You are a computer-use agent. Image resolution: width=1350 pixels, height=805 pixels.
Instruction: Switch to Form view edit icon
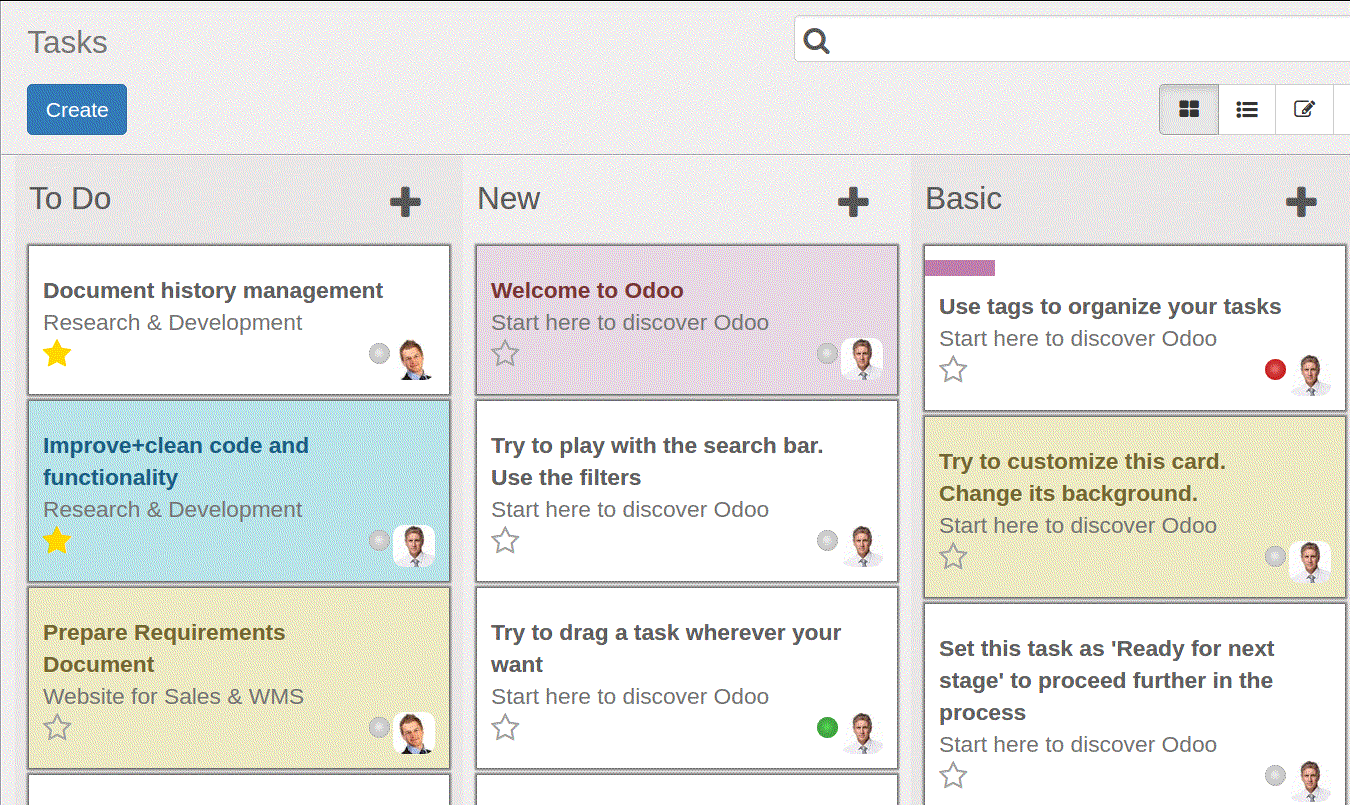(x=1304, y=109)
